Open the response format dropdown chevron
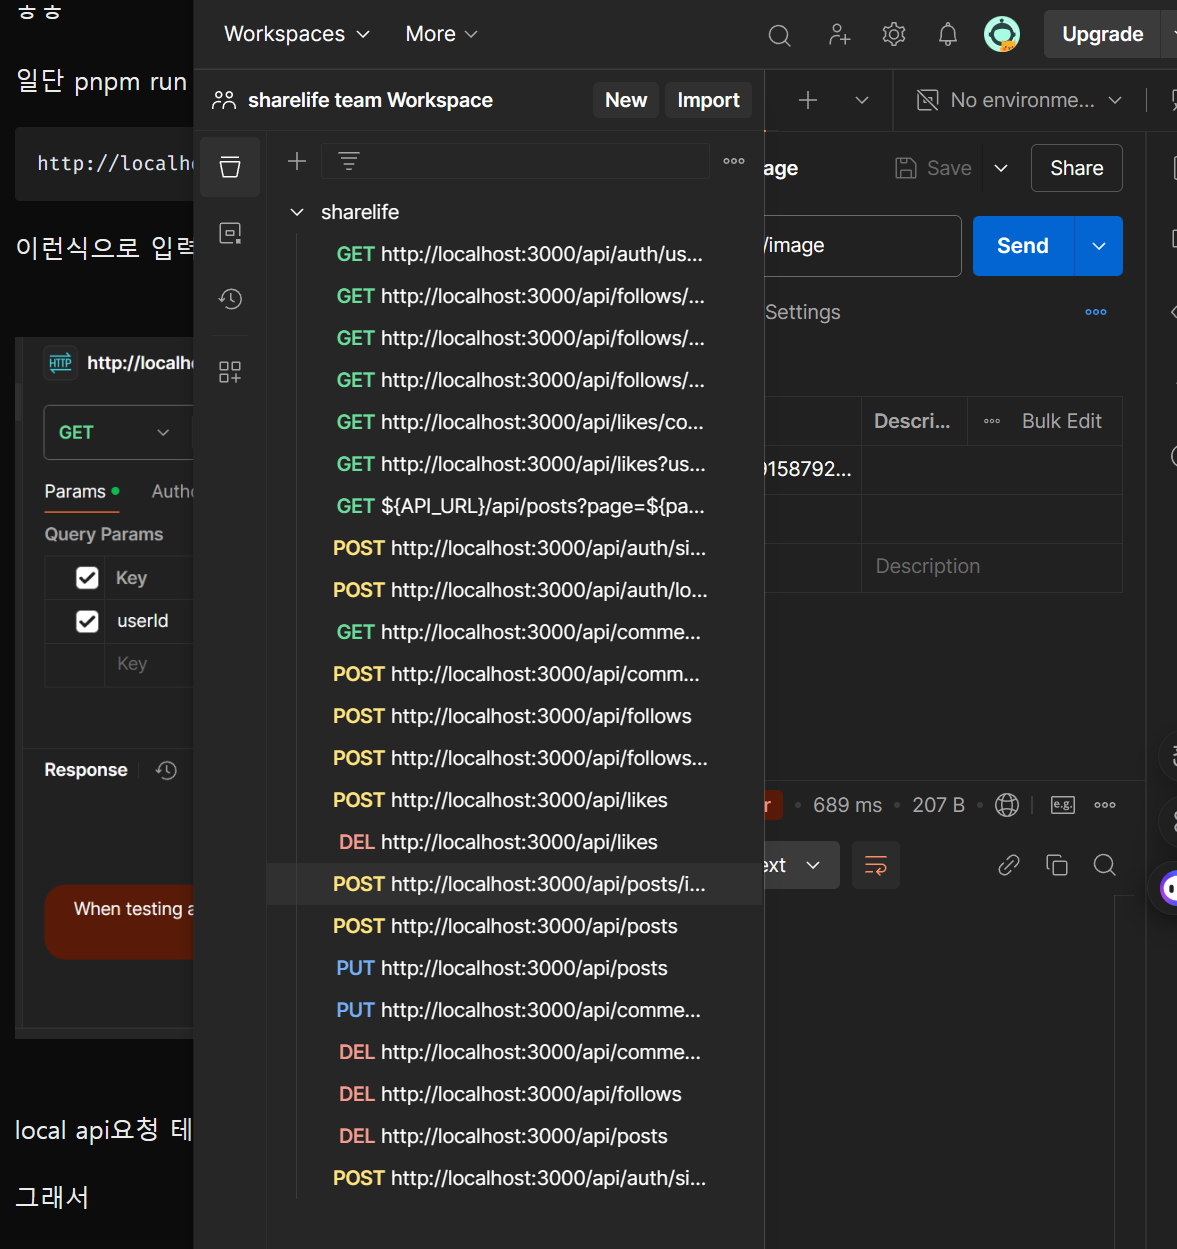 [x=813, y=865]
